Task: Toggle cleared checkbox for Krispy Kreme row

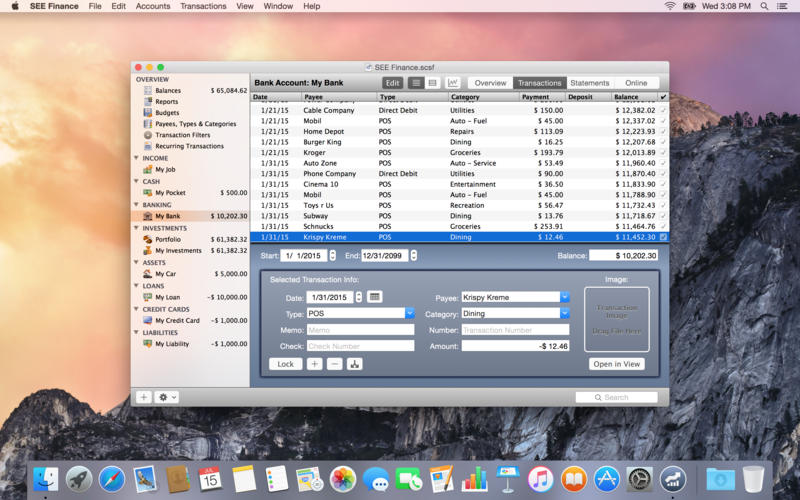Action: pyautogui.click(x=663, y=237)
